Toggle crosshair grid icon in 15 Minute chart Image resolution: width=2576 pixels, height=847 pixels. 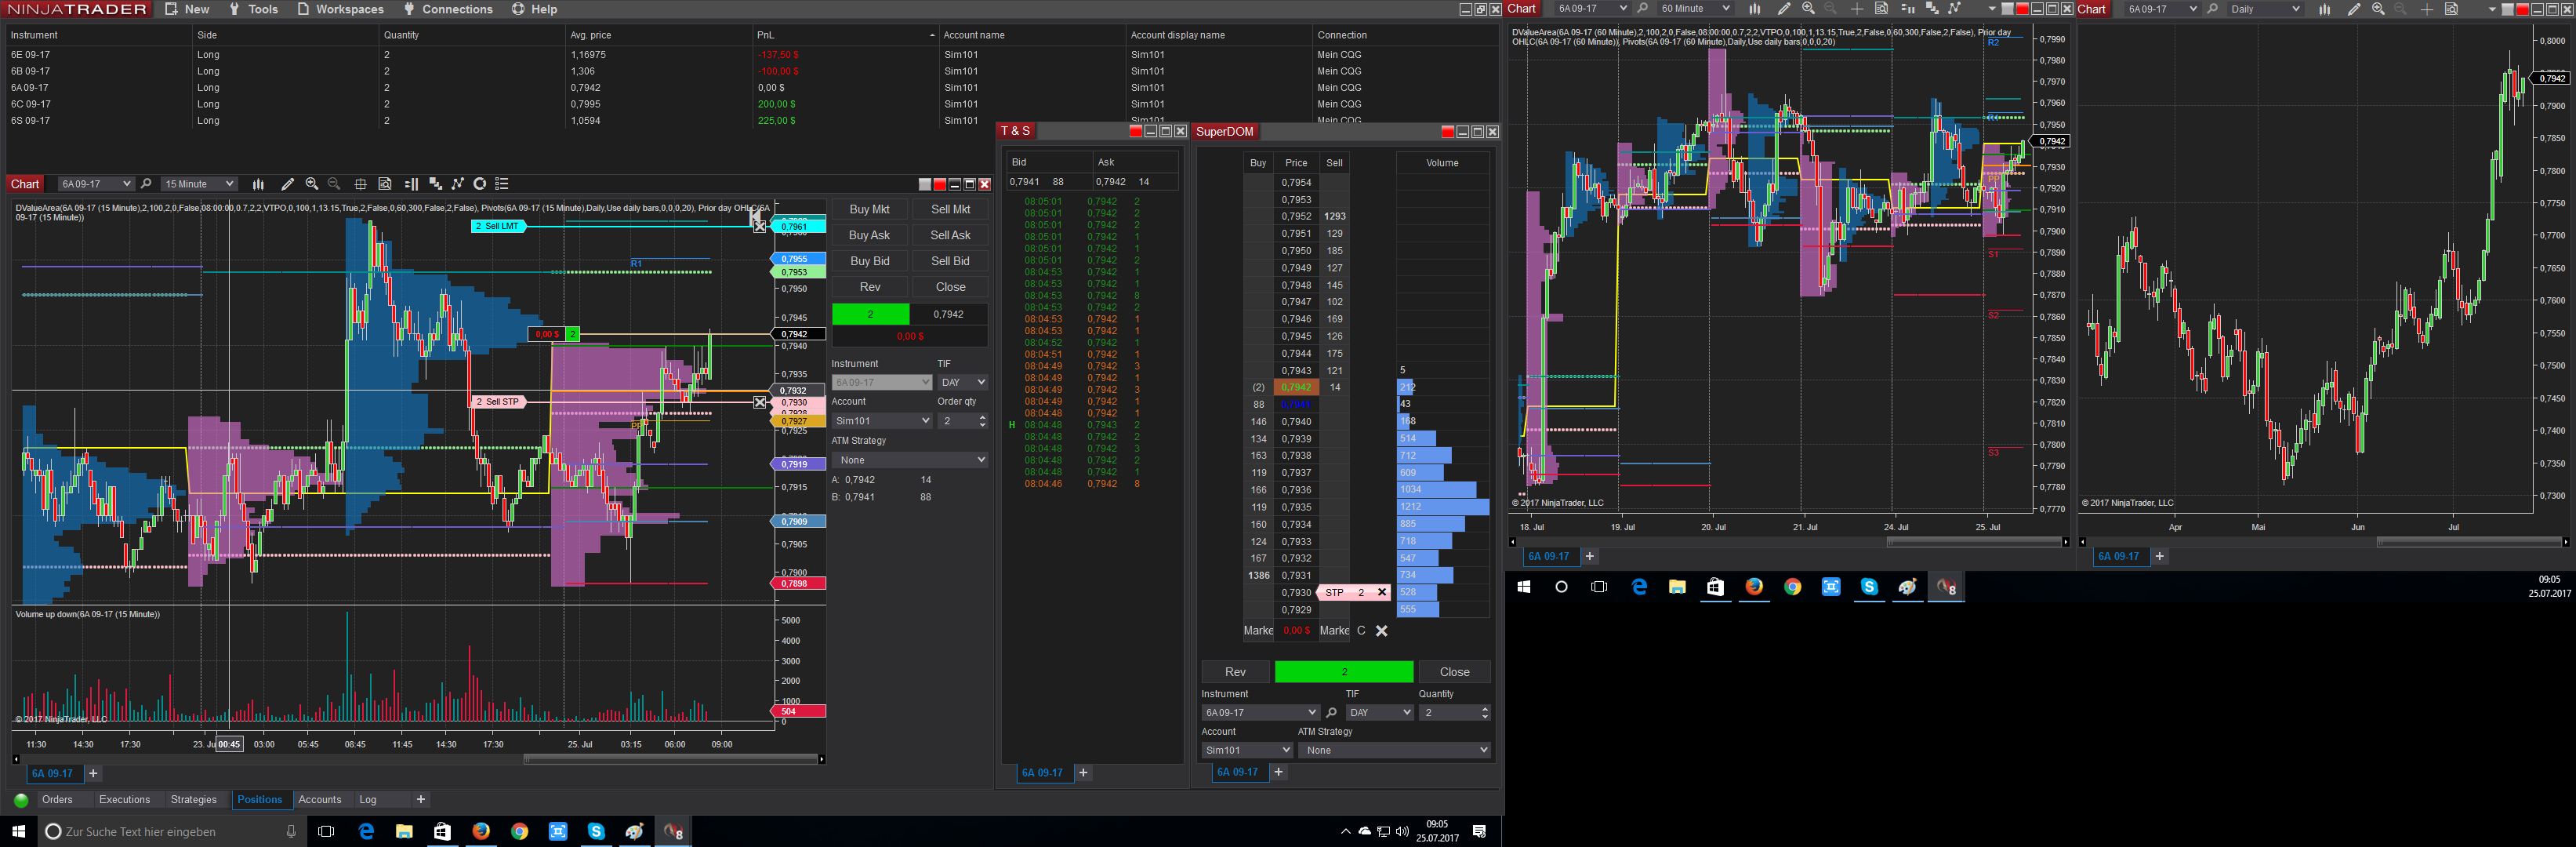(360, 184)
